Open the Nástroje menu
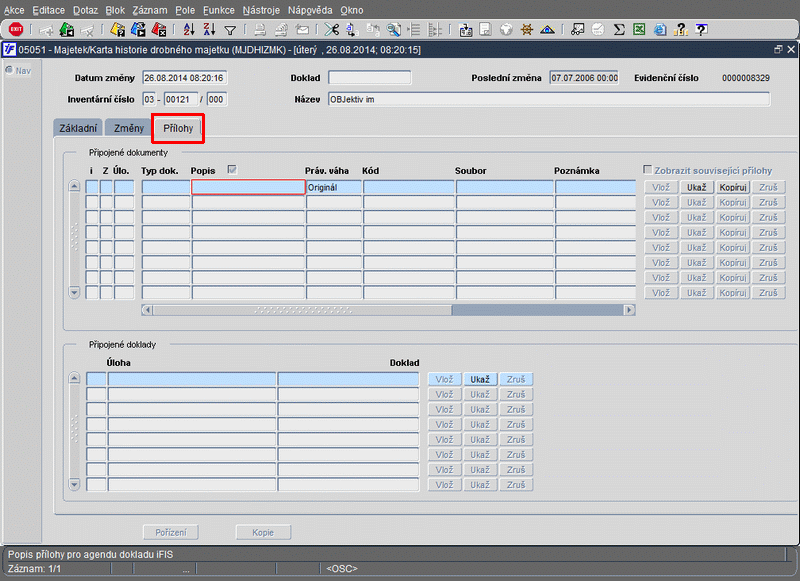The image size is (800, 581). coord(261,9)
